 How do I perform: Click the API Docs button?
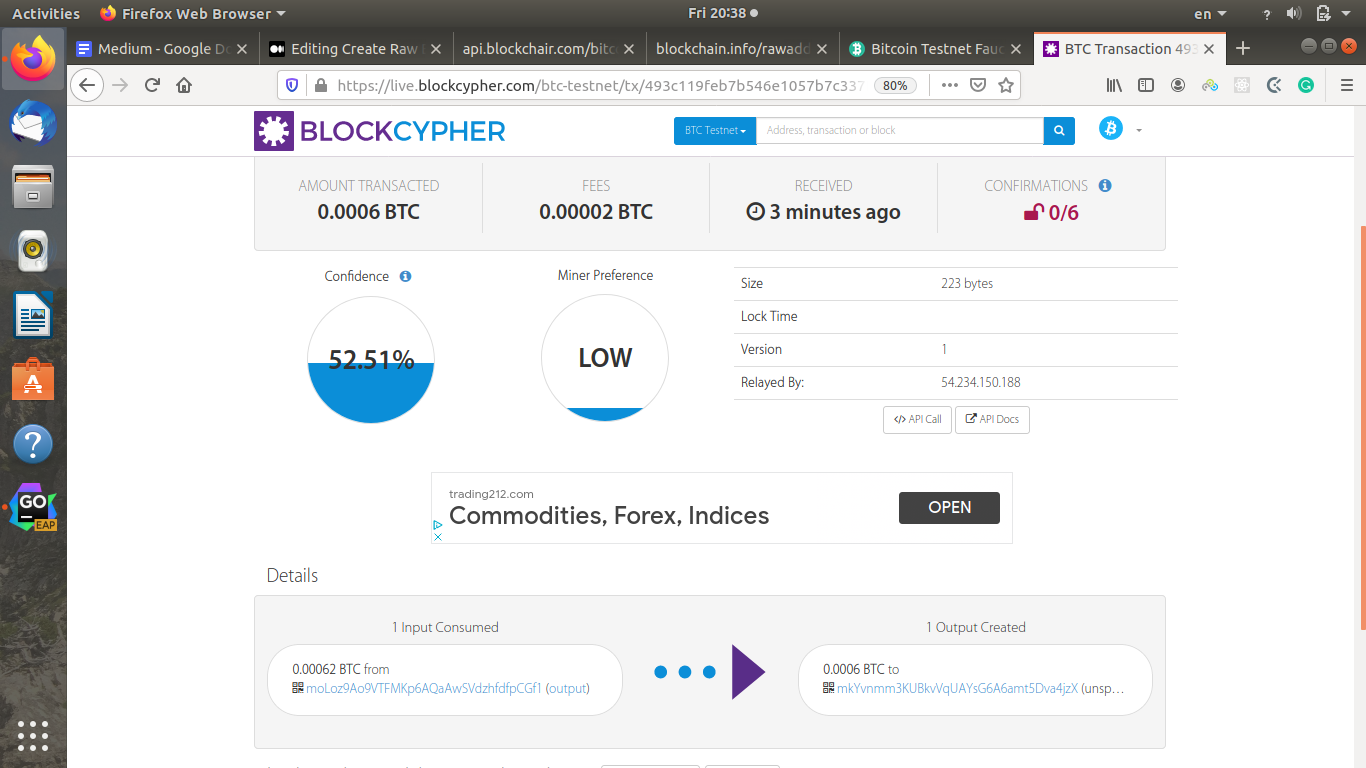[992, 420]
